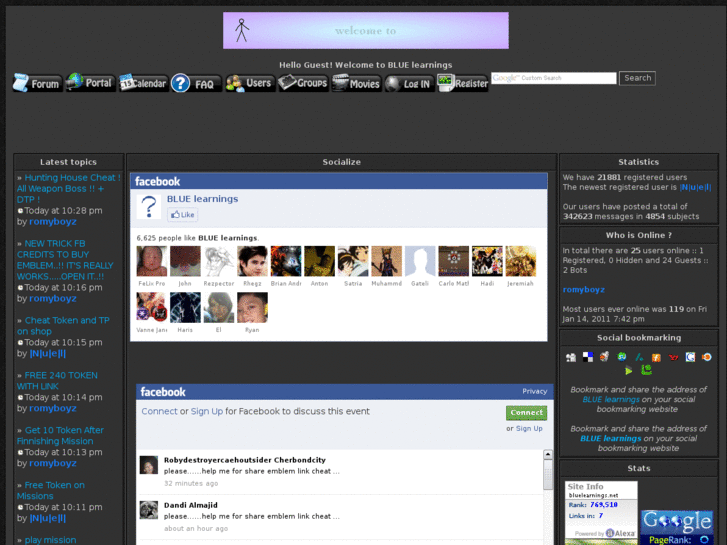Click the green Connect button
The width and height of the screenshot is (727, 545).
click(526, 412)
